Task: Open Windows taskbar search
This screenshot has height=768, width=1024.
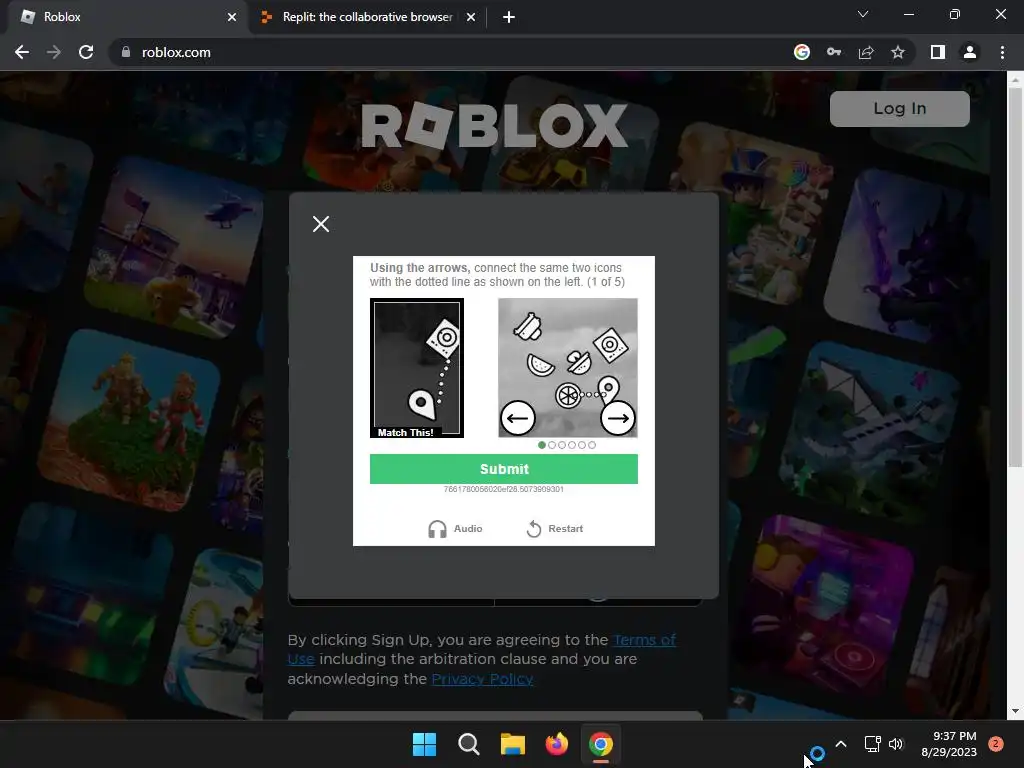Action: [469, 744]
